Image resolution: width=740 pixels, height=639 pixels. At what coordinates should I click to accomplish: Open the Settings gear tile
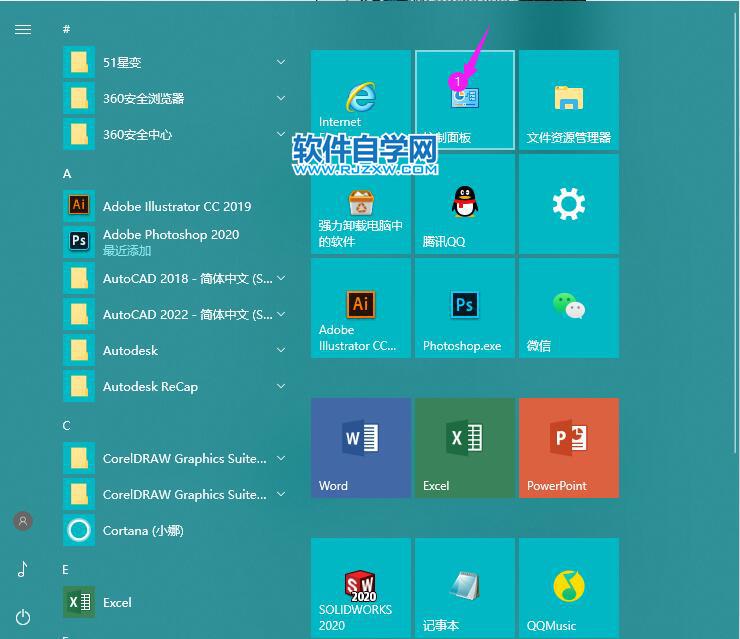coord(568,204)
